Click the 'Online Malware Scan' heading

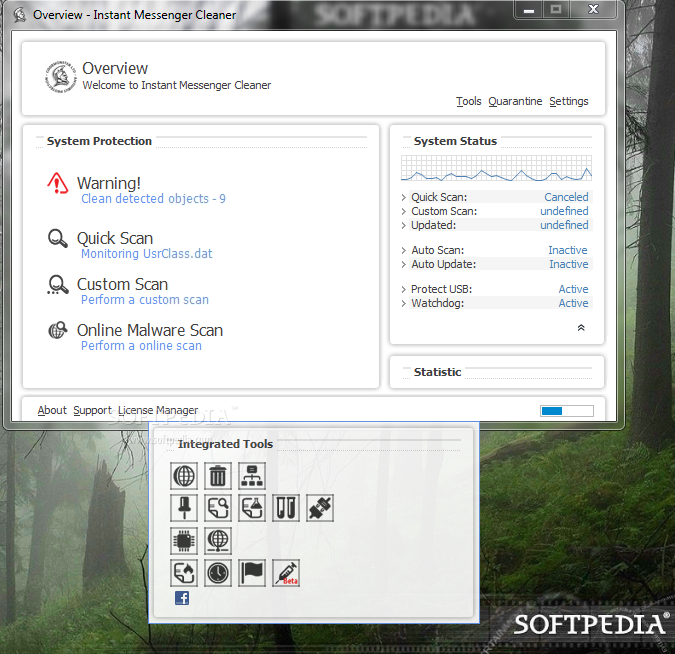point(150,331)
